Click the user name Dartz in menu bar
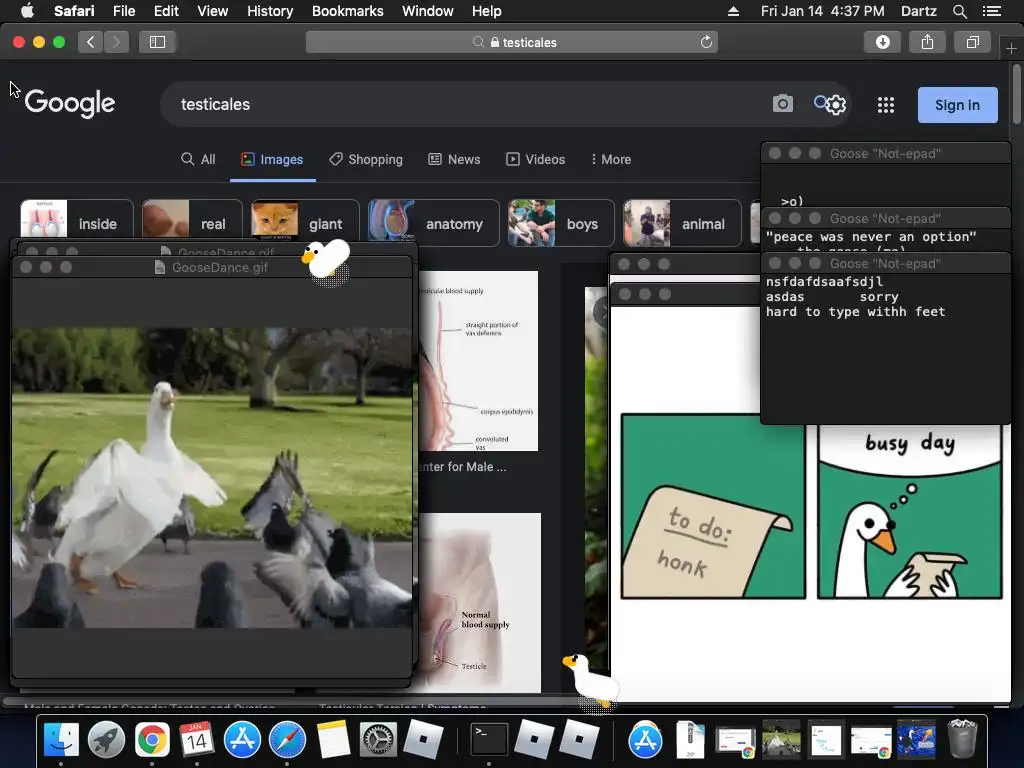 tap(918, 11)
